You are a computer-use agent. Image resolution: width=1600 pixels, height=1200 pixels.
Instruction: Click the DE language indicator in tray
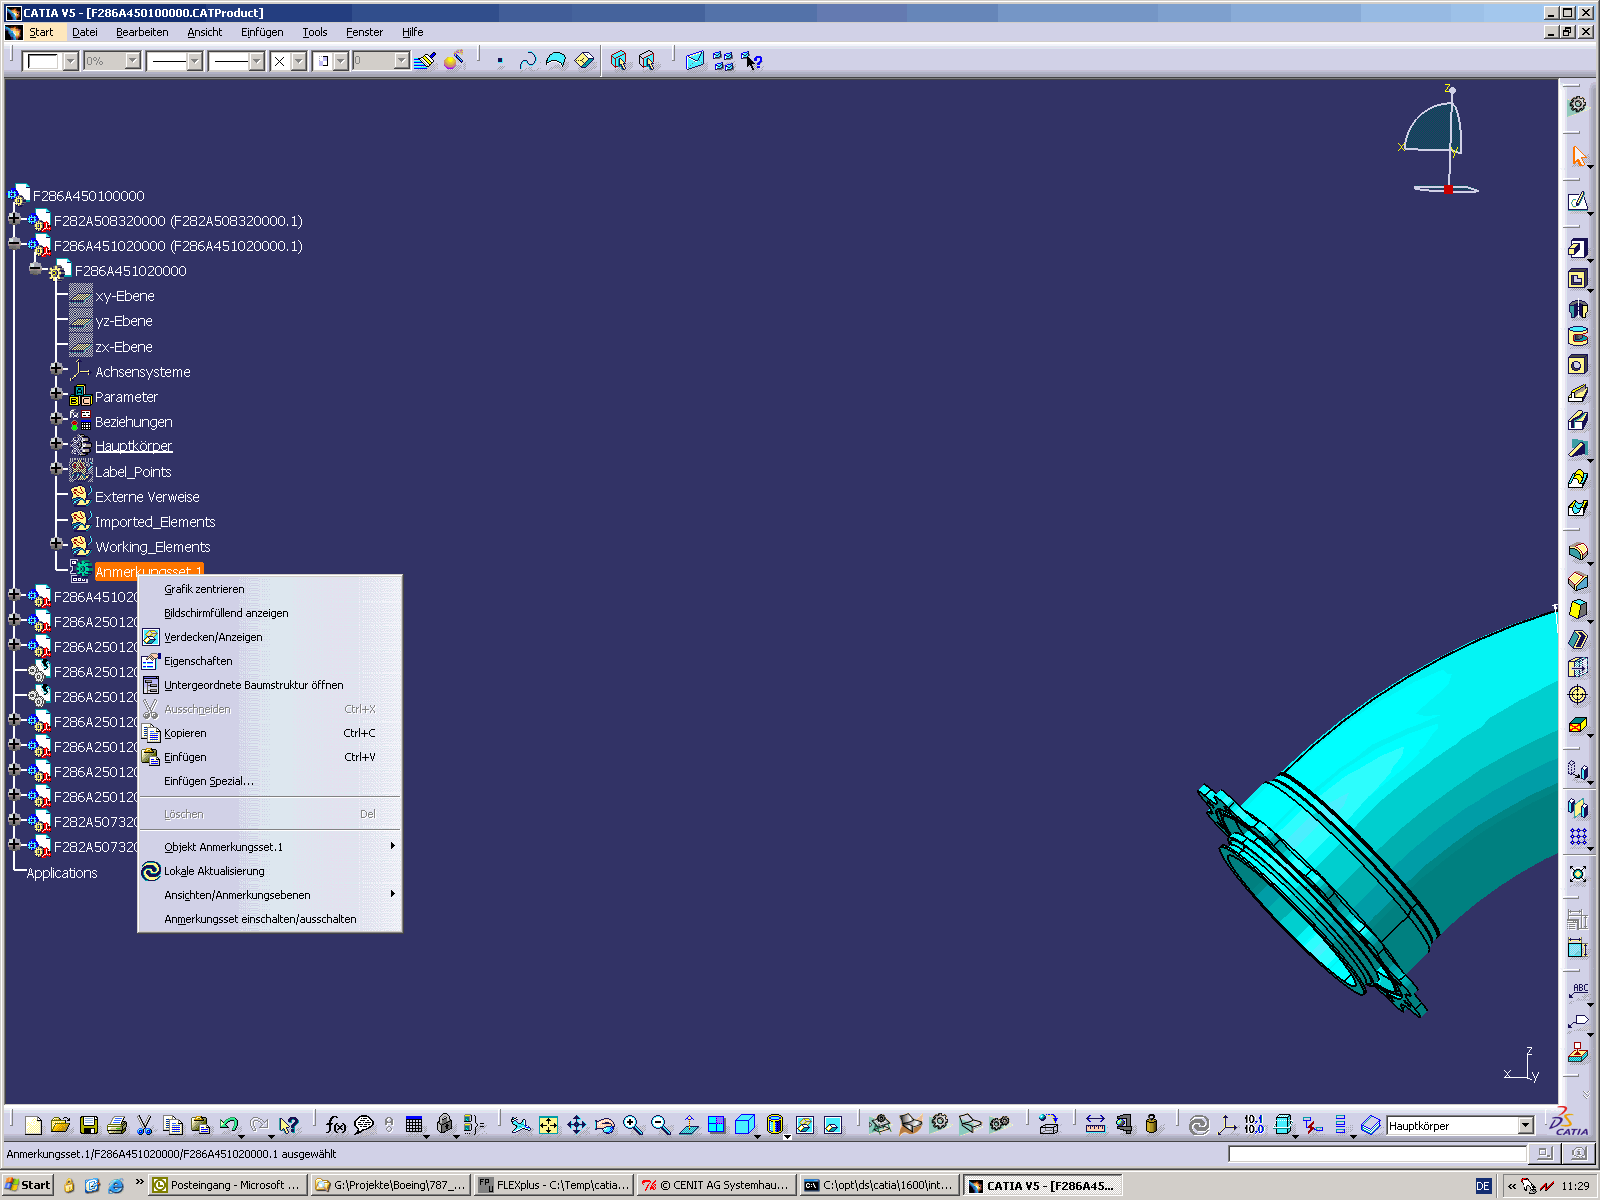tap(1483, 1186)
